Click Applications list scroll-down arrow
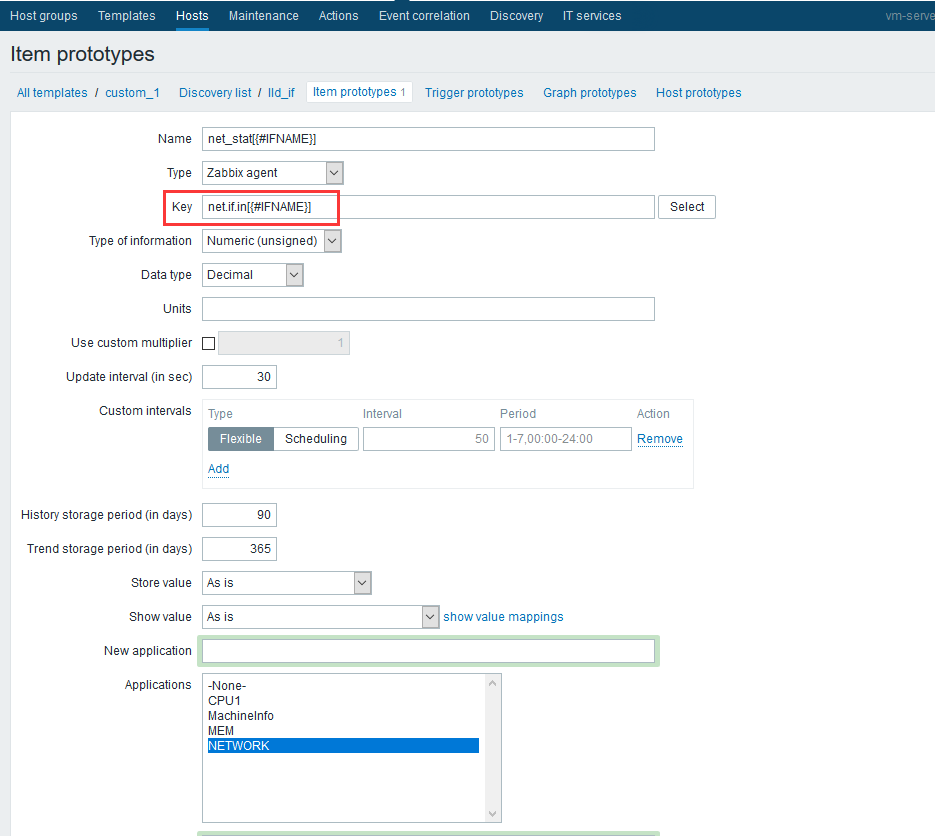The width and height of the screenshot is (935, 836). pyautogui.click(x=493, y=813)
